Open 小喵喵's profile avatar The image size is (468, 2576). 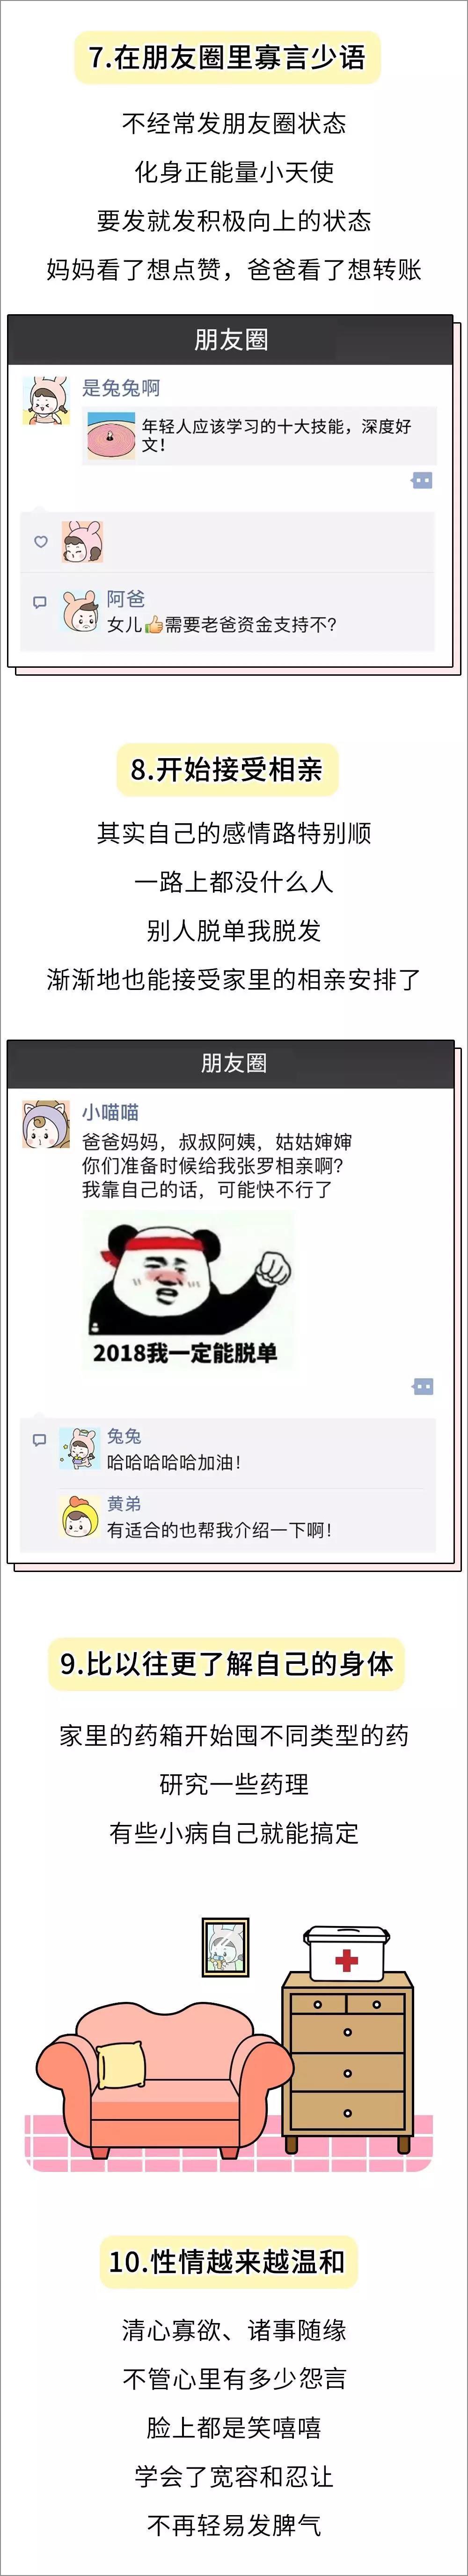46,1124
